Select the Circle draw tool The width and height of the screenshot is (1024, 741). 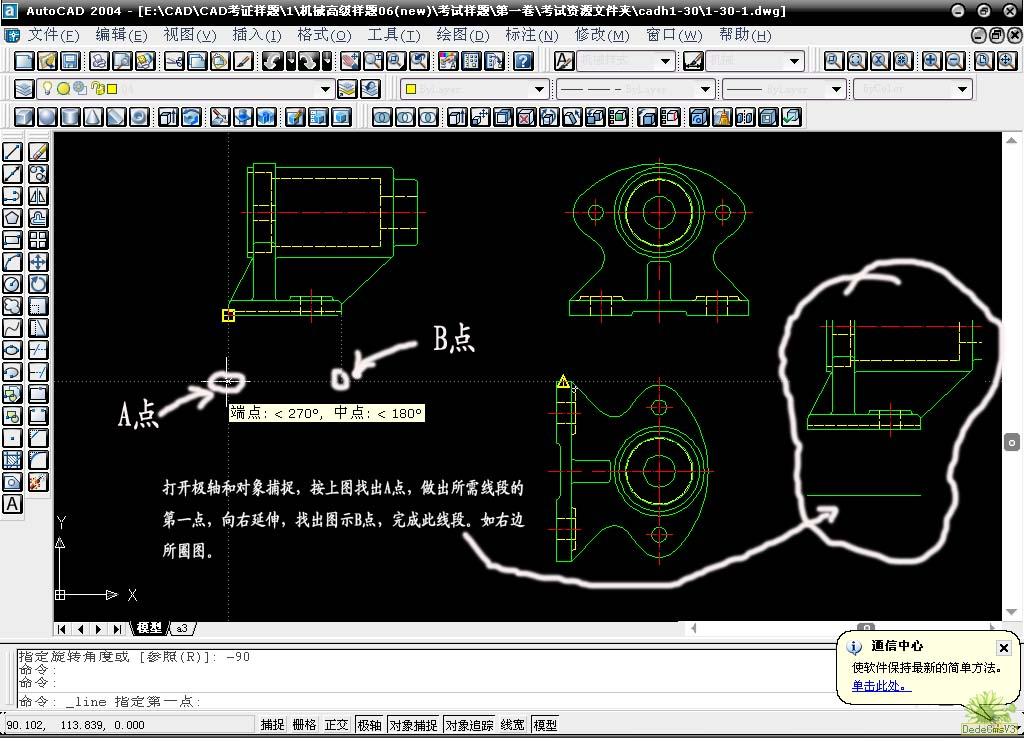[x=13, y=284]
